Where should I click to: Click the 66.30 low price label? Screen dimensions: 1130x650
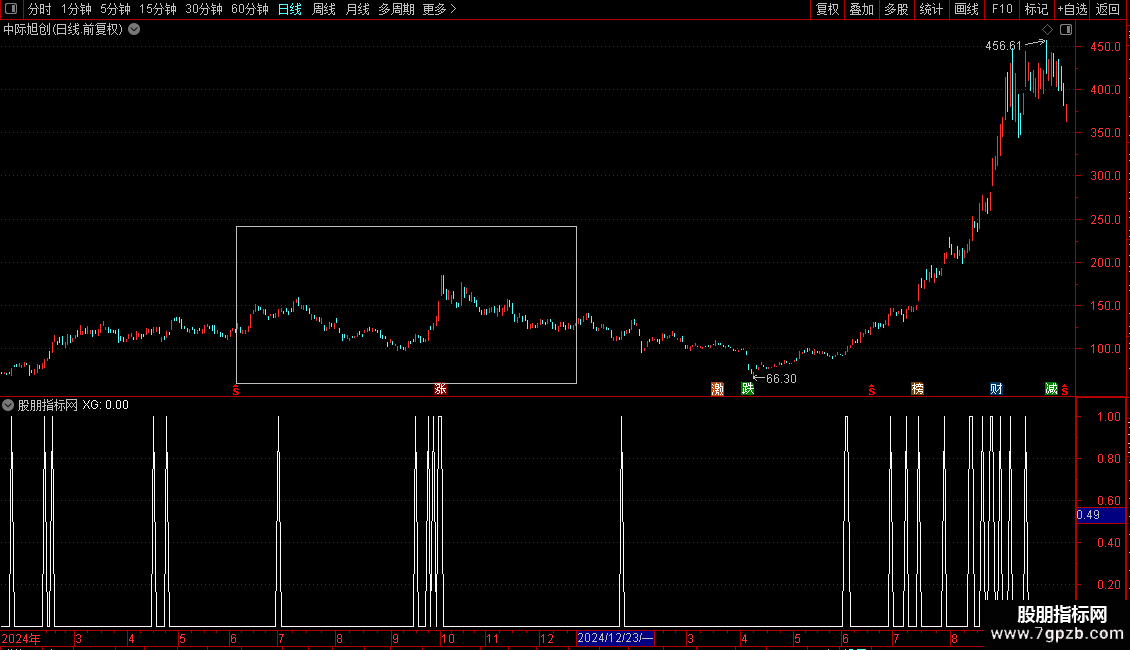click(x=781, y=378)
